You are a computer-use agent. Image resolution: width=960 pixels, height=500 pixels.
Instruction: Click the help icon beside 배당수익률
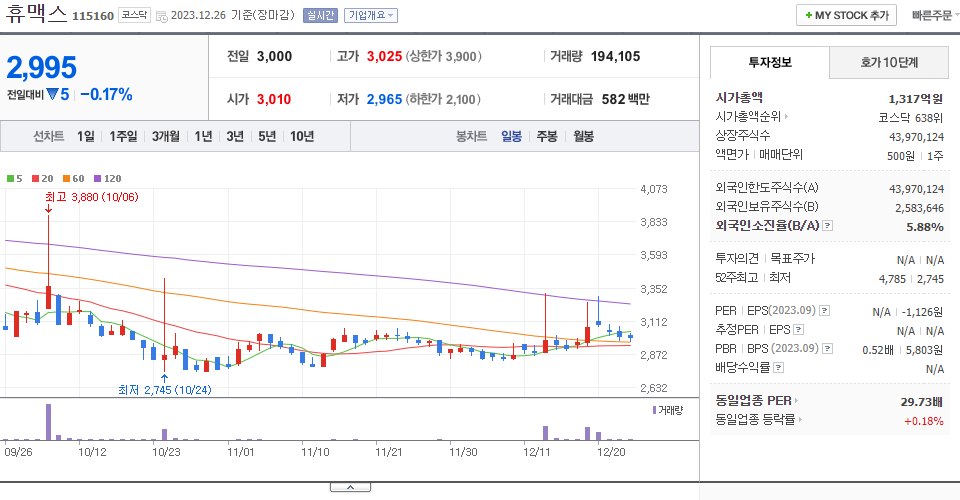[x=778, y=368]
